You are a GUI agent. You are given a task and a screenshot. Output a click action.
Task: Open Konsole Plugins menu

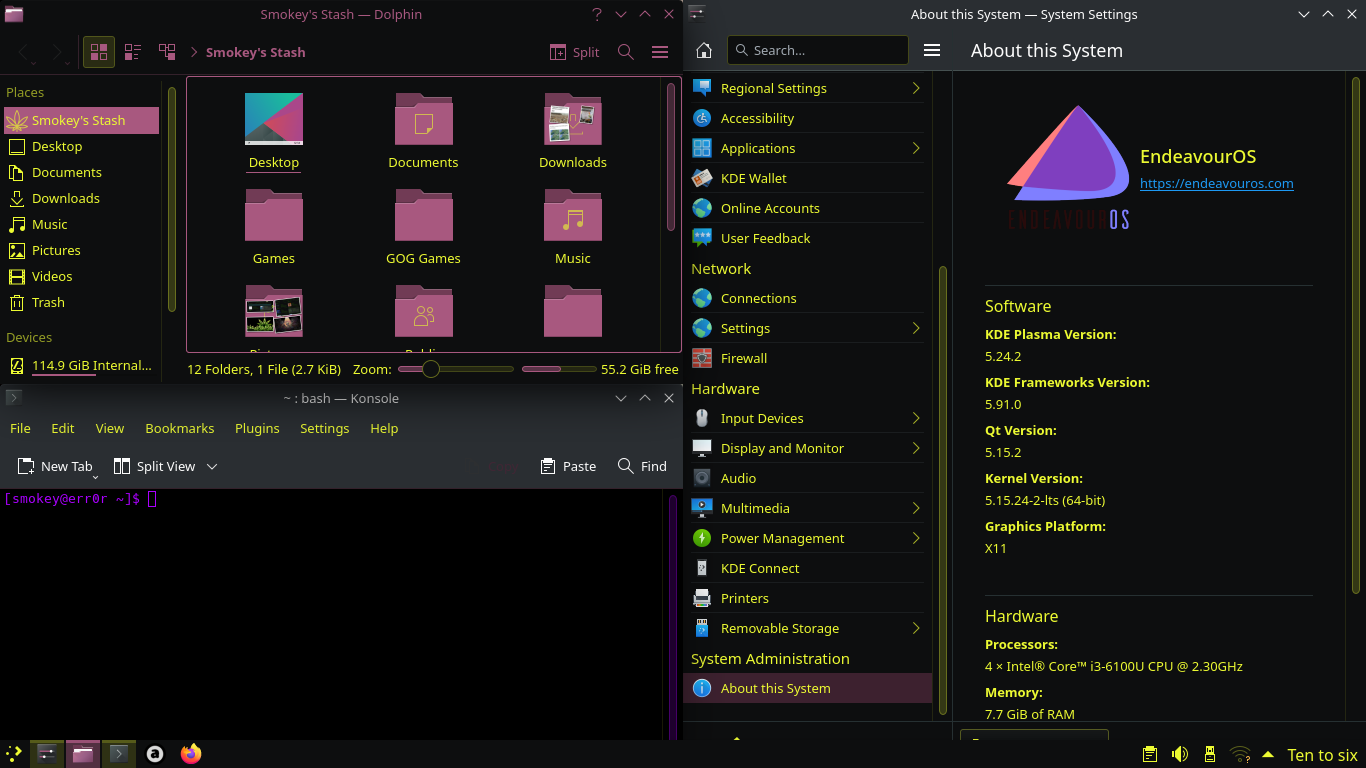click(x=257, y=428)
